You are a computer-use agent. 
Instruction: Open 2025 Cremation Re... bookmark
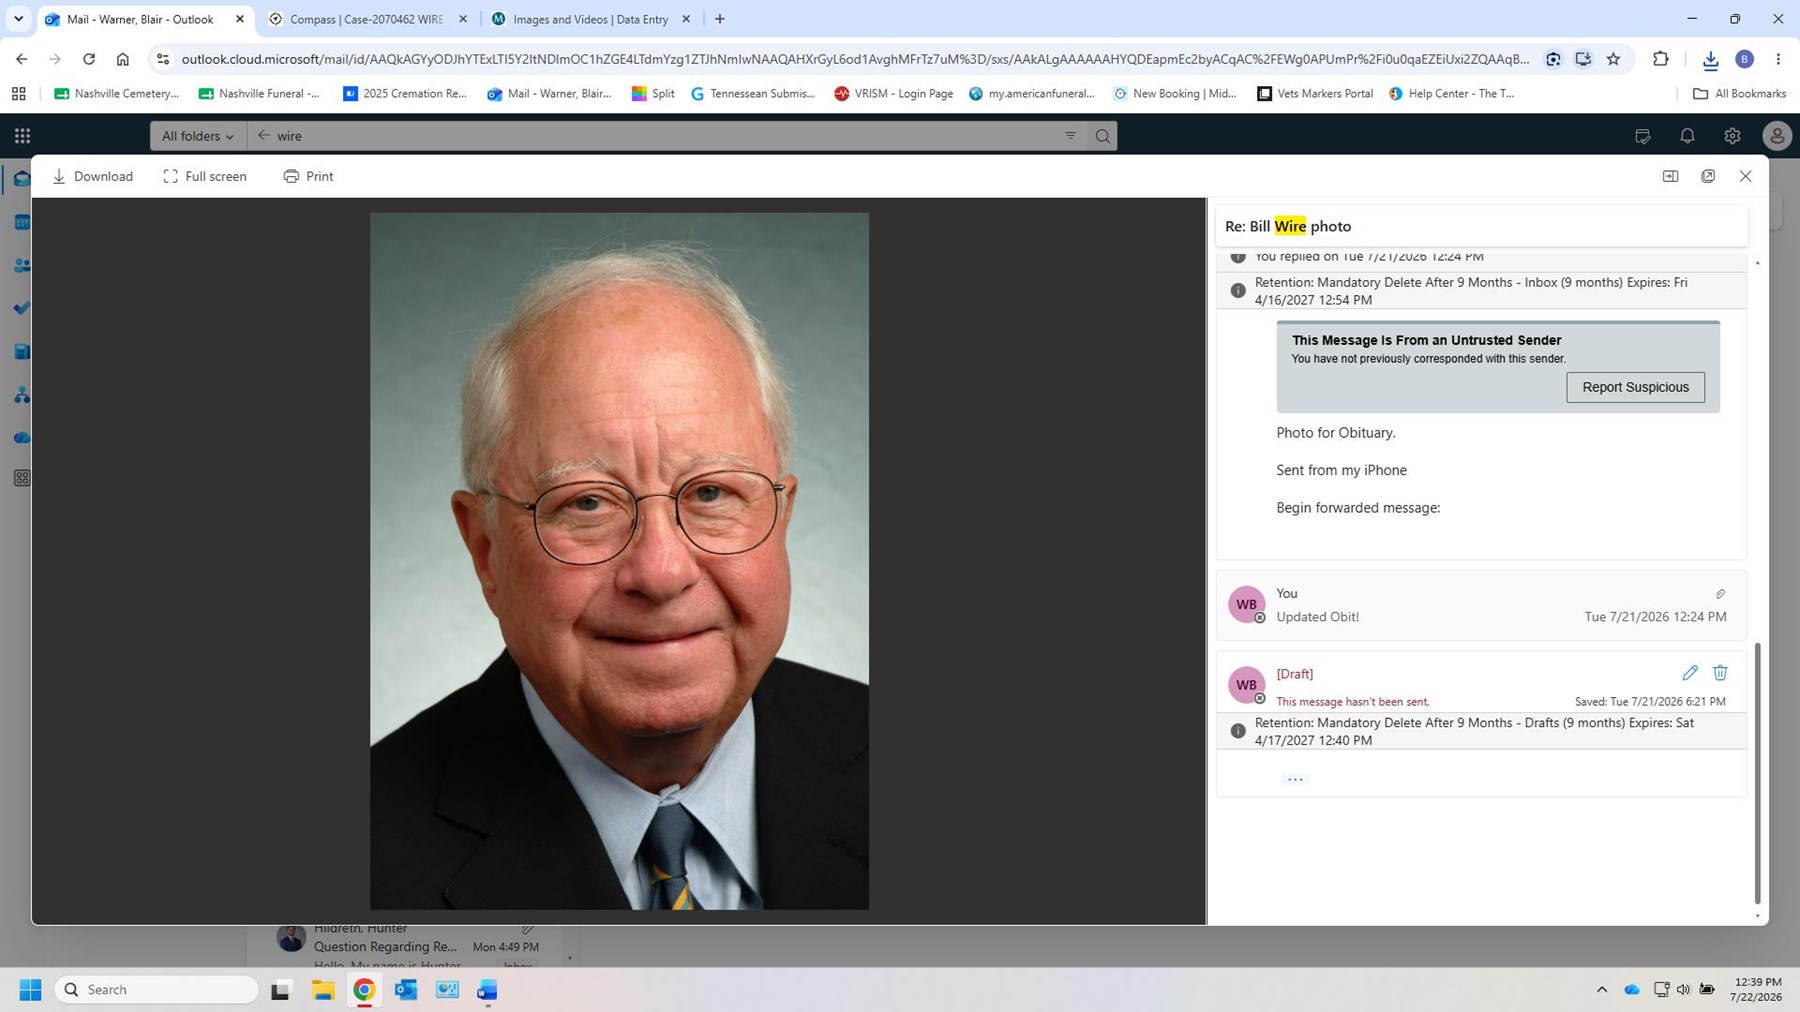(405, 93)
